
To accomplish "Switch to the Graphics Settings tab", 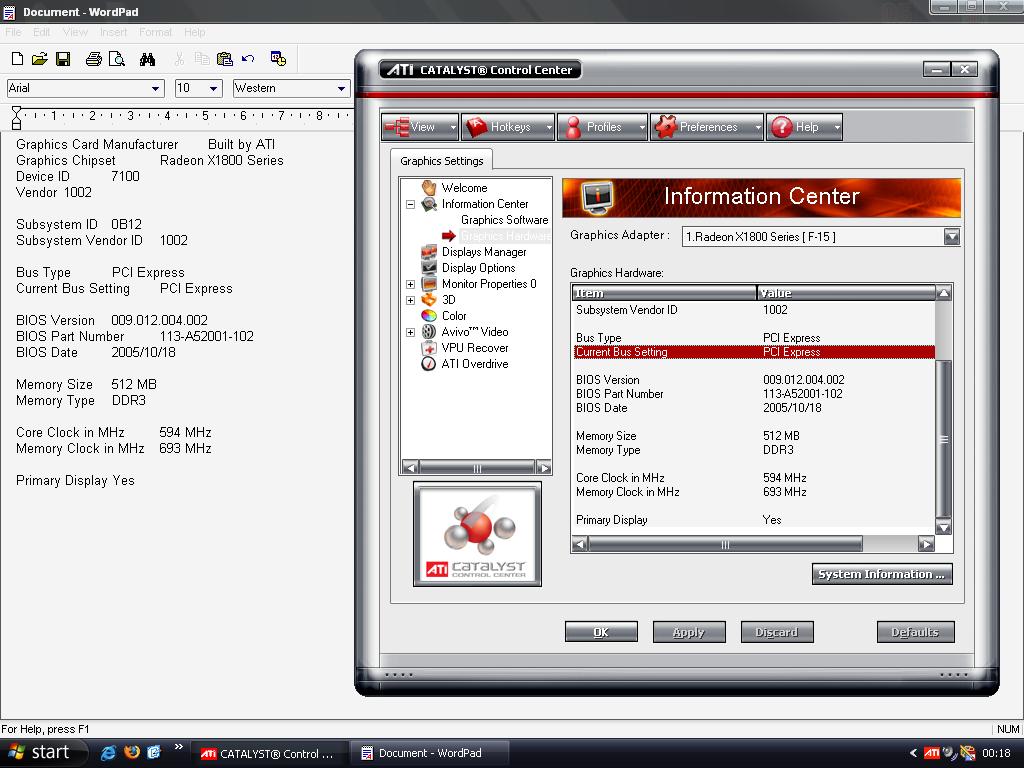I will click(x=441, y=160).
